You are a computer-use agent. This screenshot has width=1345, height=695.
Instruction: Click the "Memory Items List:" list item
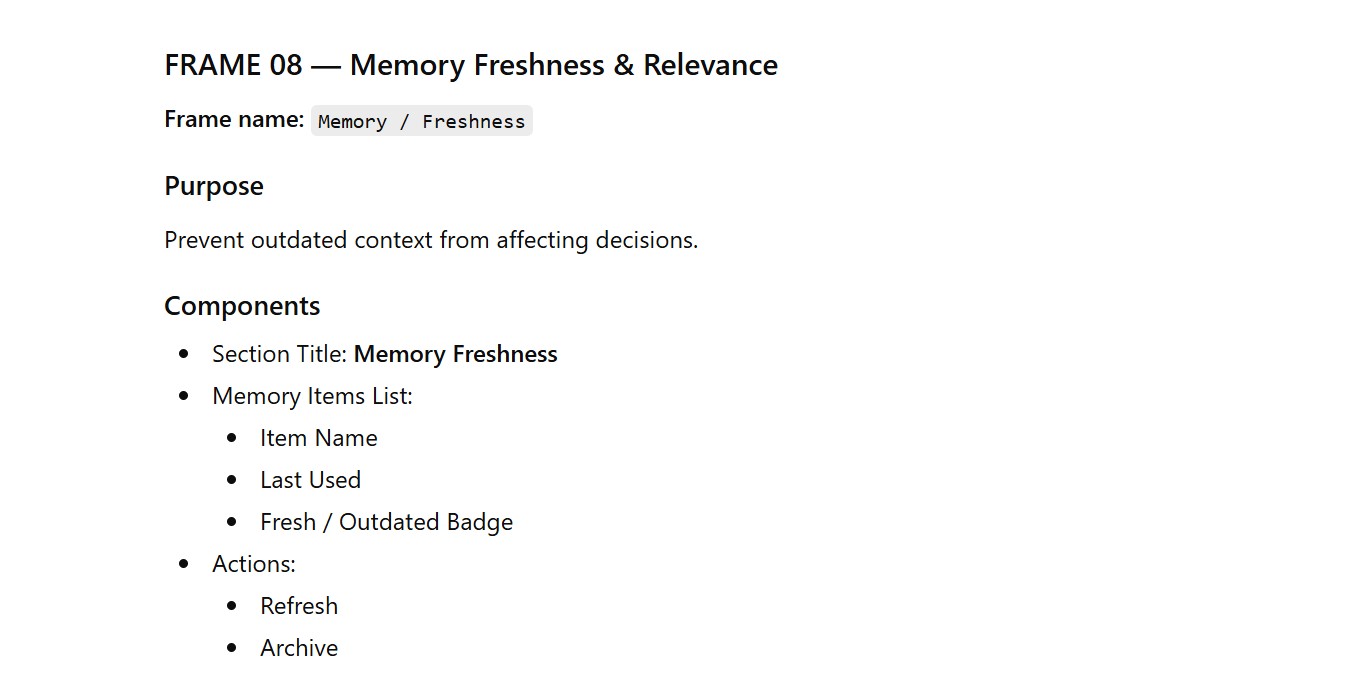pos(312,396)
